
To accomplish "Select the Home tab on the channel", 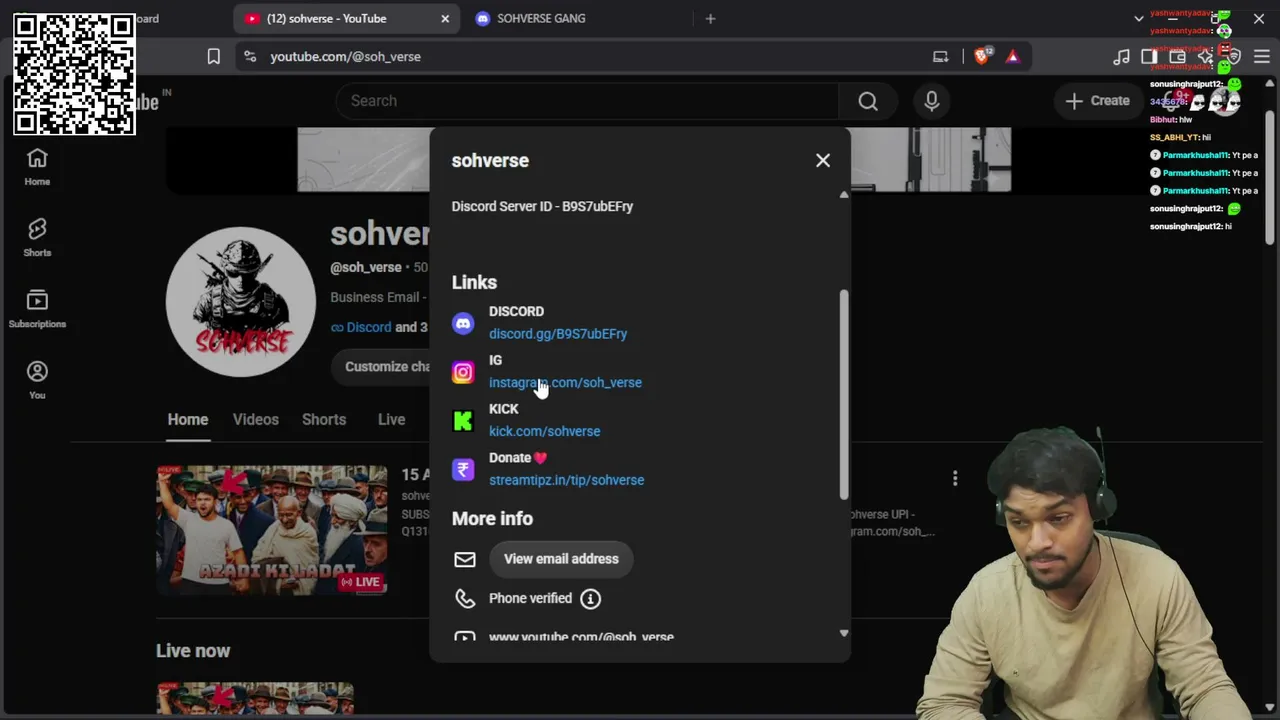I will [x=188, y=420].
